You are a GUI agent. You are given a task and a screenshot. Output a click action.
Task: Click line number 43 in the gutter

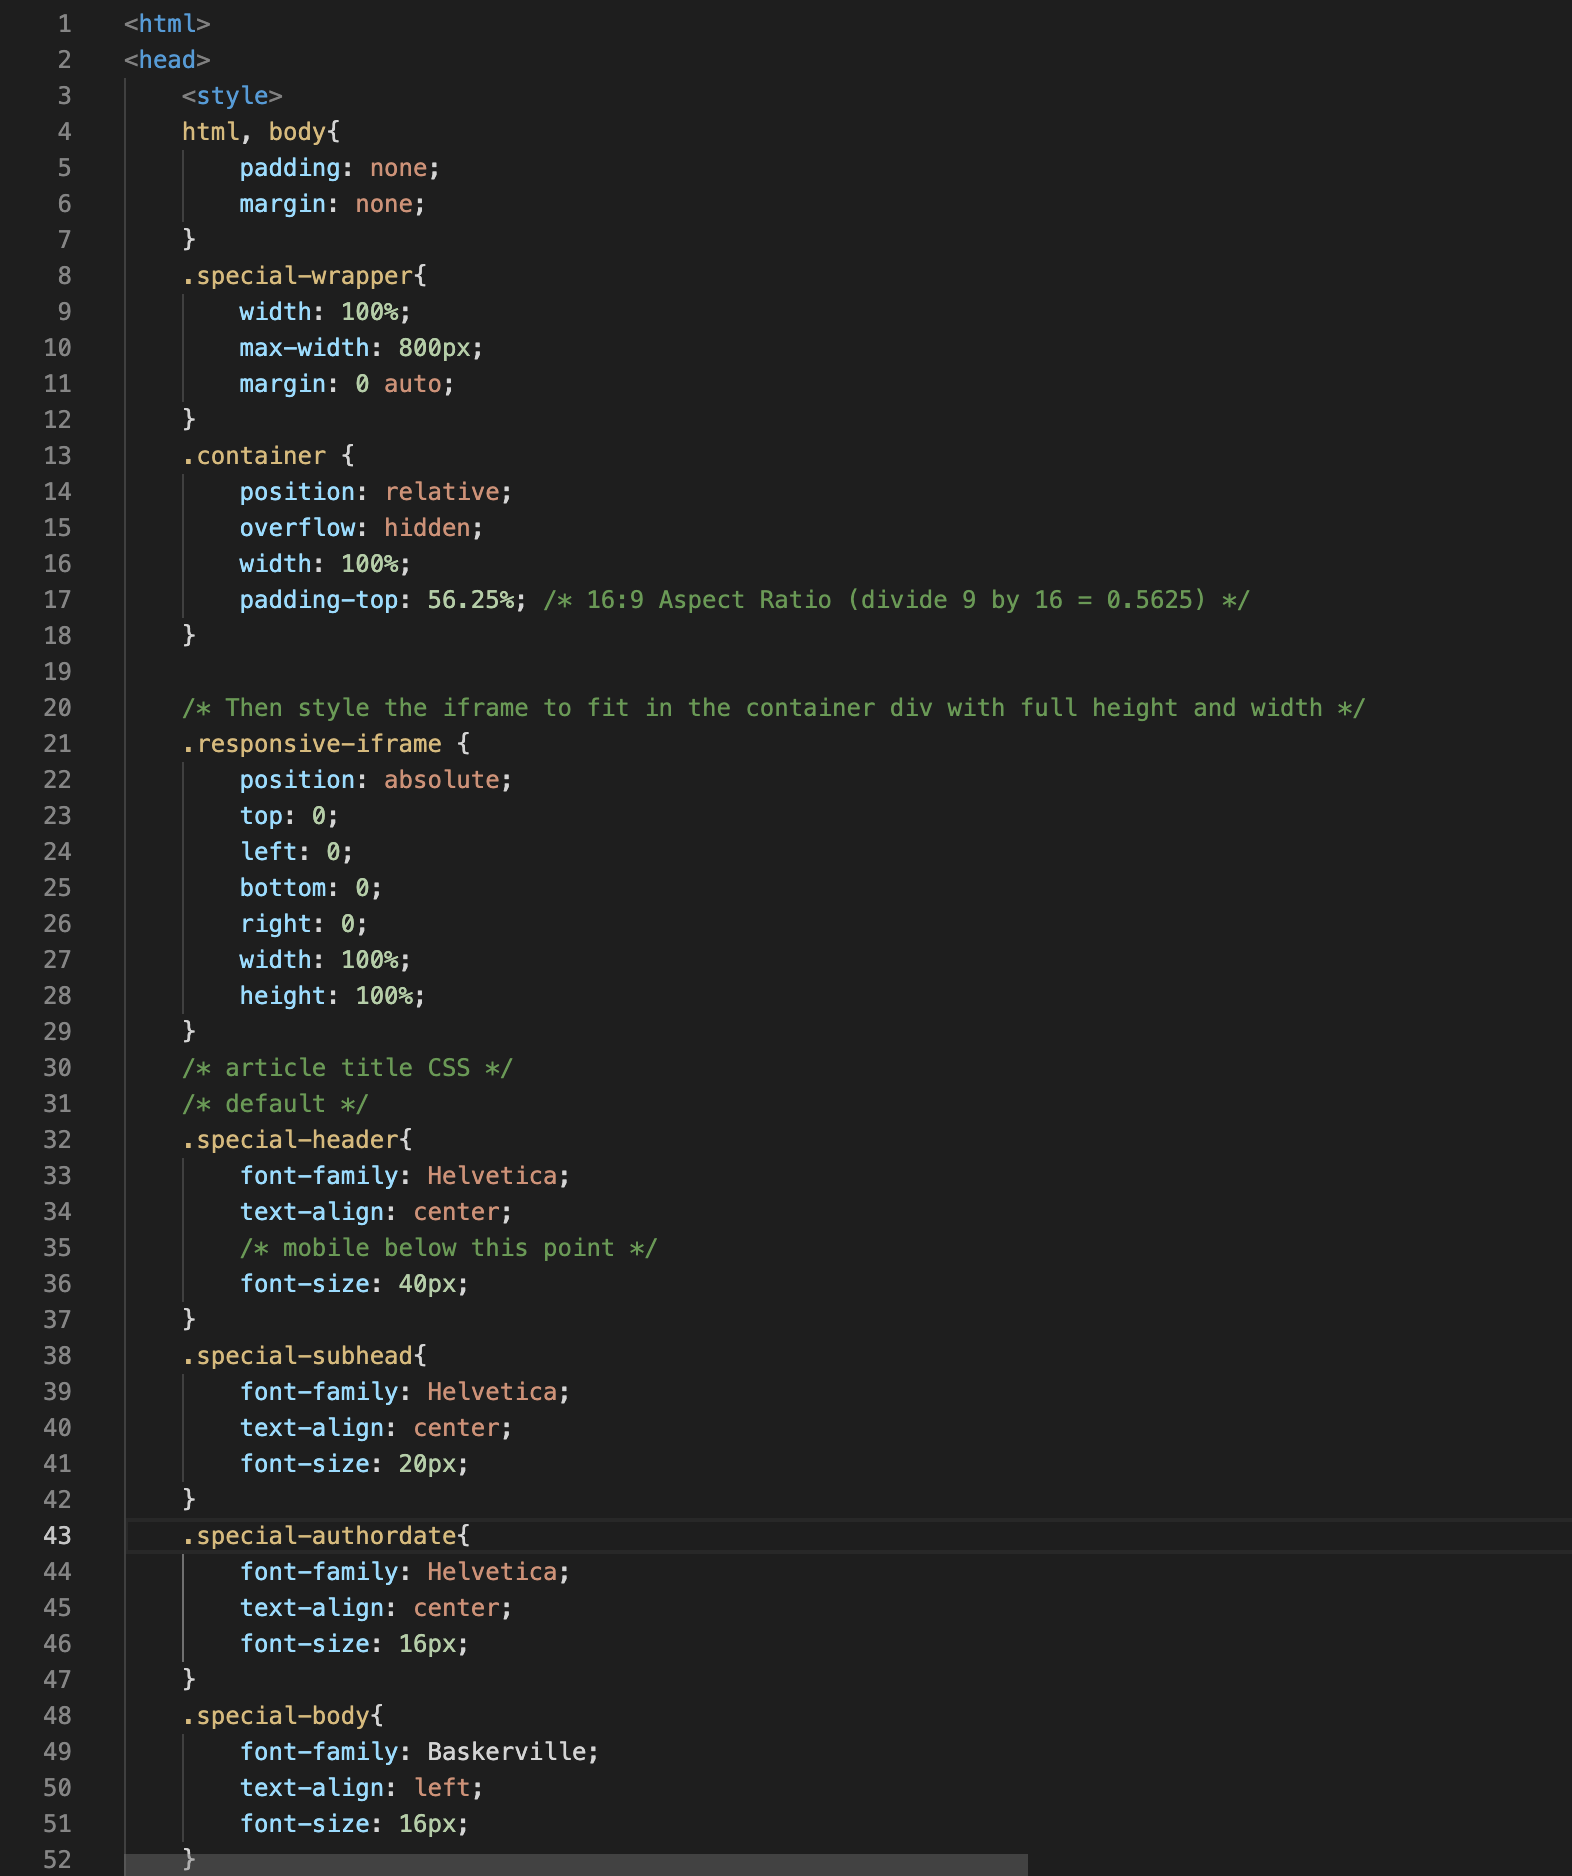tap(57, 1535)
